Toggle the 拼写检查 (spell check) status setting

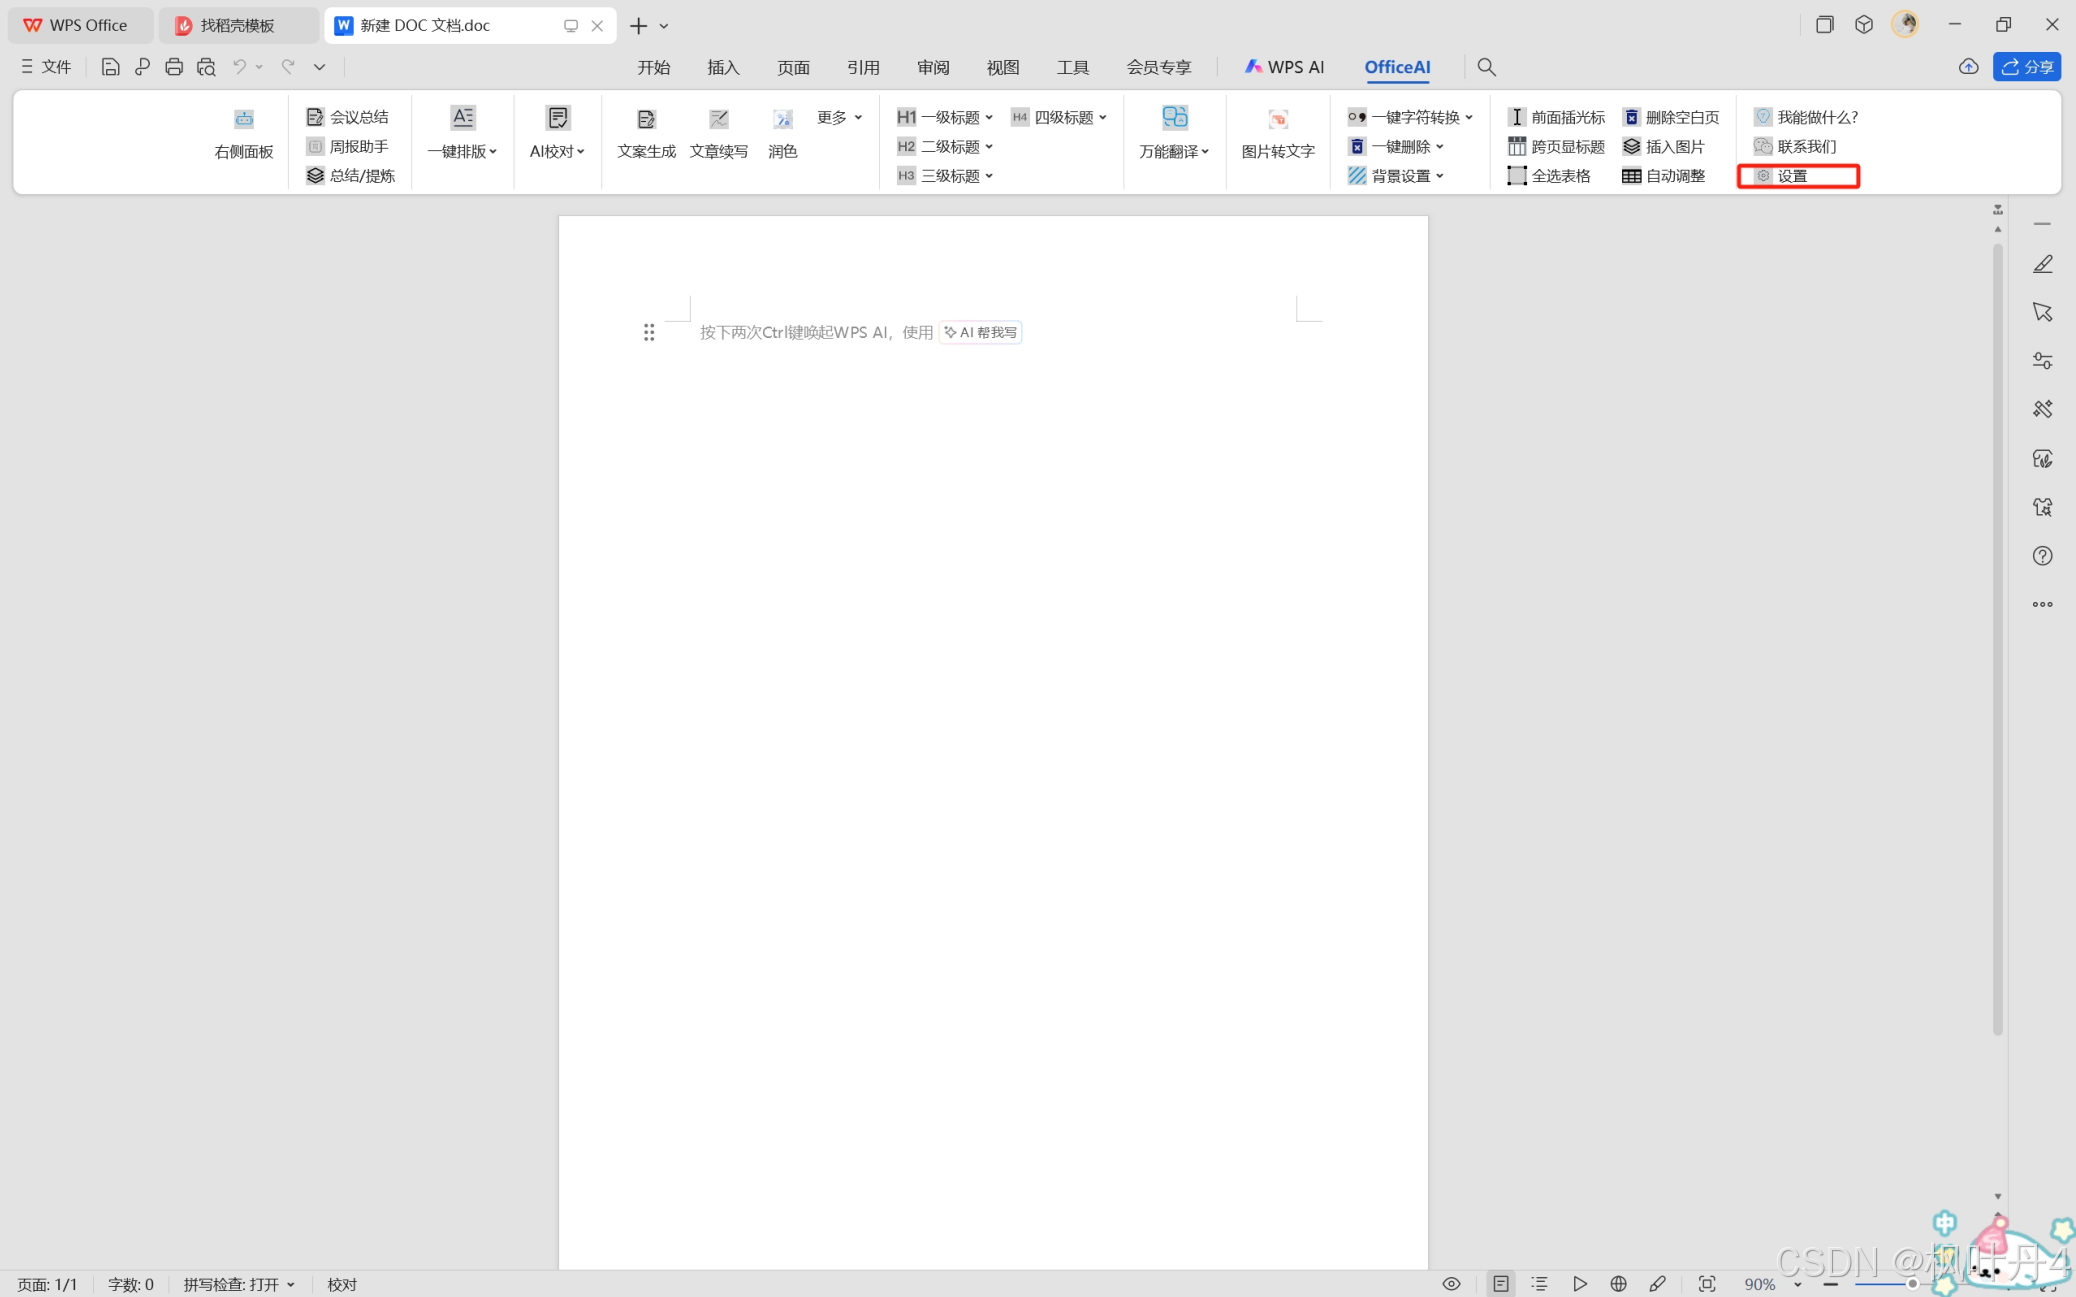pyautogui.click(x=238, y=1284)
